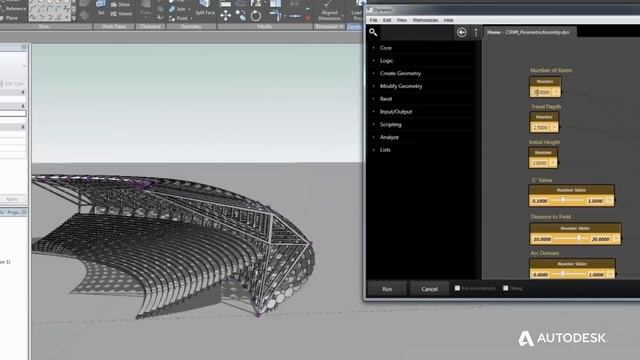Toggle the Run Automatically checkbox
Viewport: 640px width, 360px height.
[457, 288]
